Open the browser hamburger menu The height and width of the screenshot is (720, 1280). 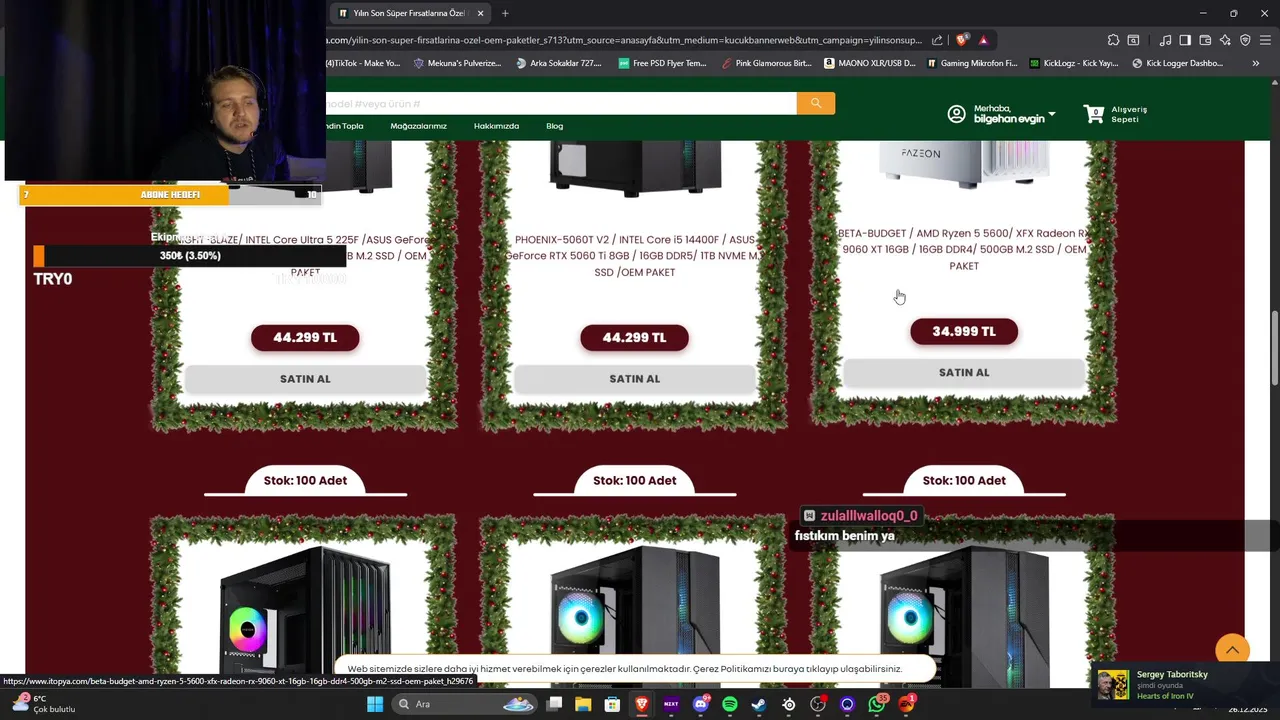click(x=1265, y=40)
